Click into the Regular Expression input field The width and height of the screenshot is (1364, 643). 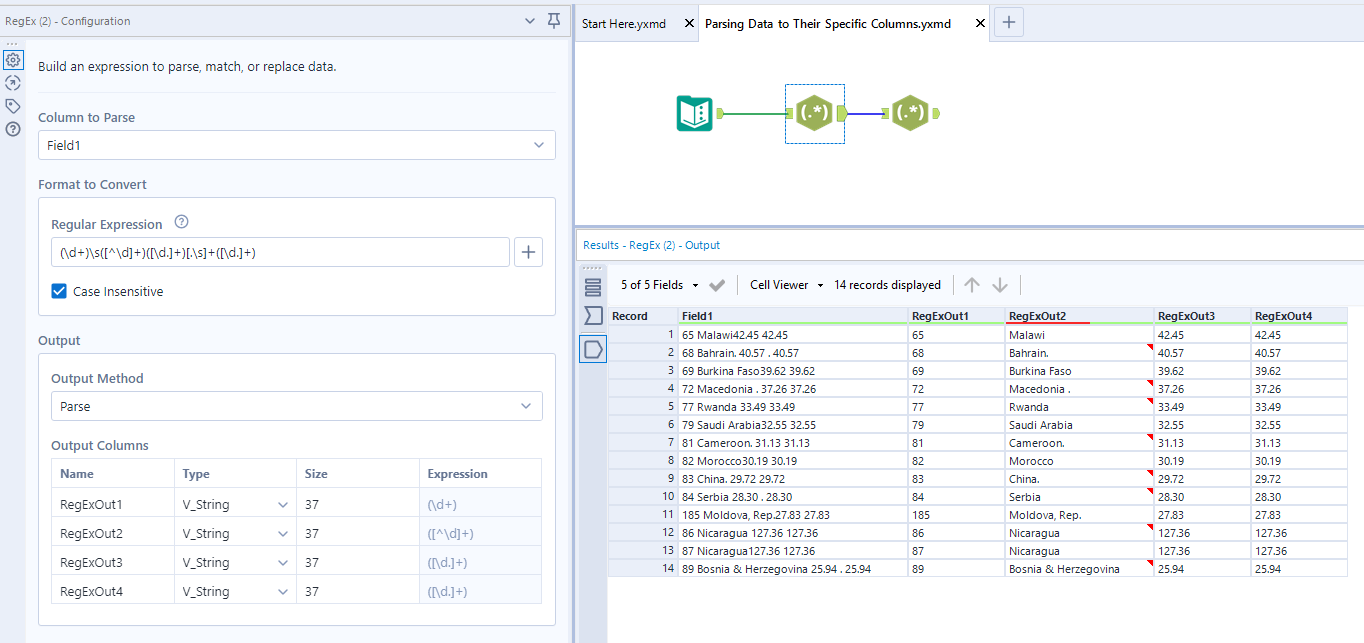(280, 253)
